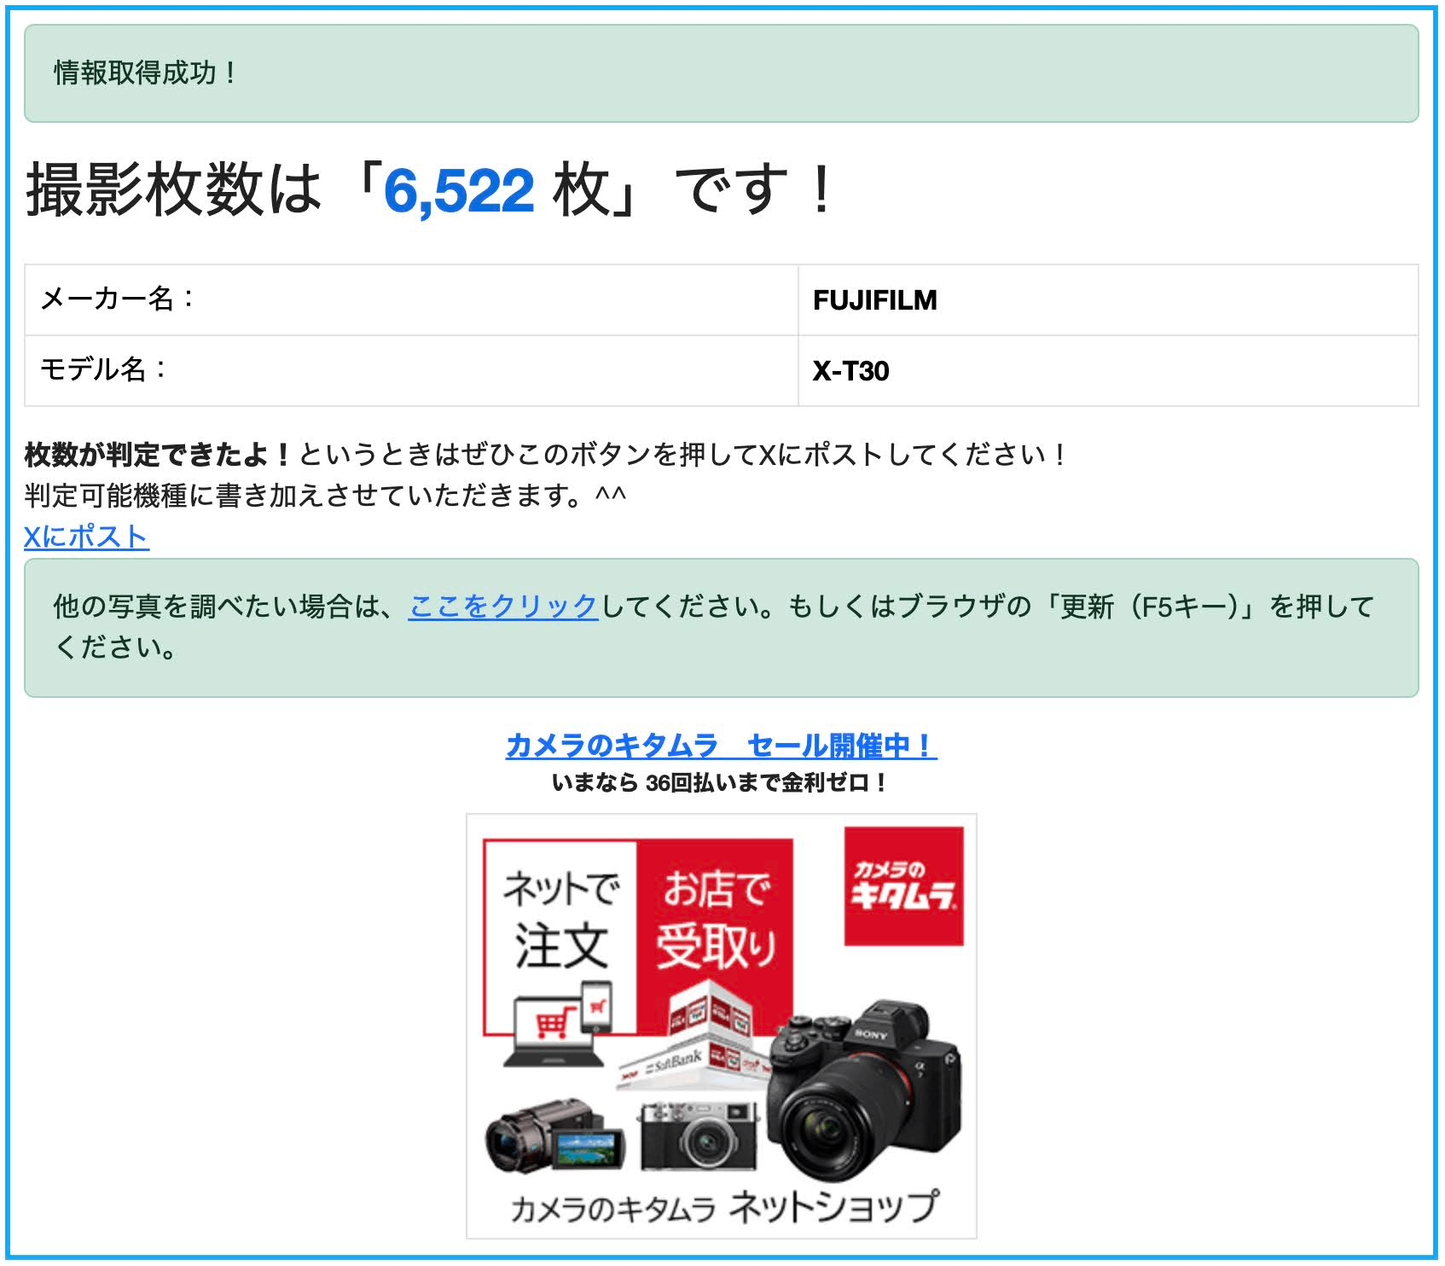Click the blue shot count 6,522
This screenshot has height=1266, width=1445.
(x=455, y=190)
